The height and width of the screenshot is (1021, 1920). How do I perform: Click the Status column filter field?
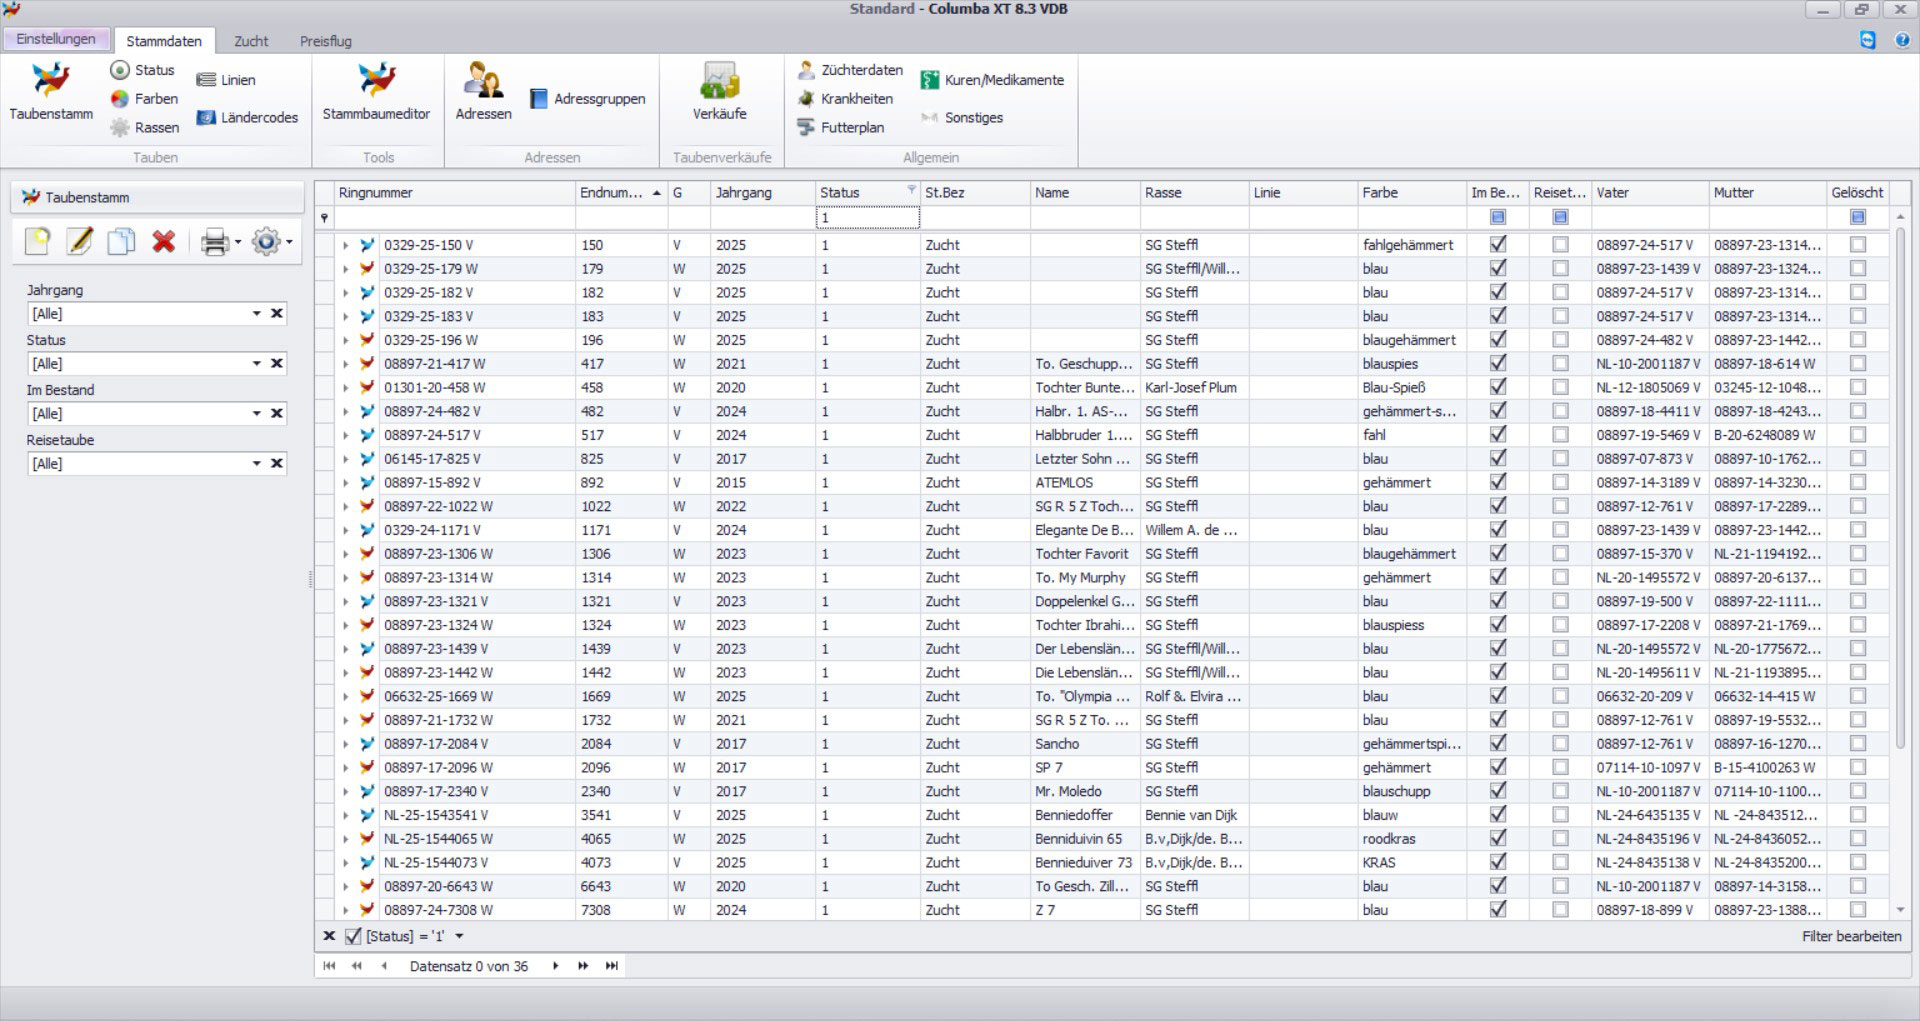[x=866, y=218]
